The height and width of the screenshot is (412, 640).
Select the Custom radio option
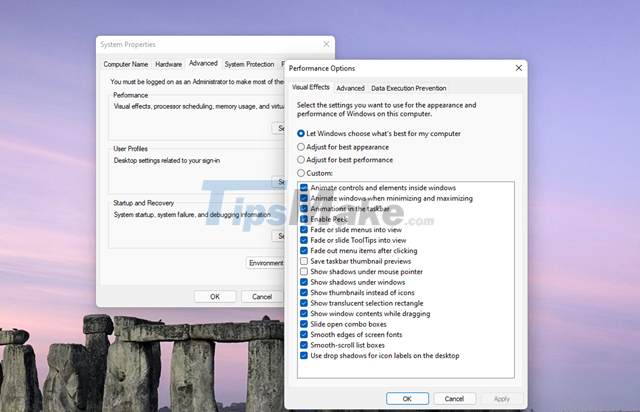301,173
